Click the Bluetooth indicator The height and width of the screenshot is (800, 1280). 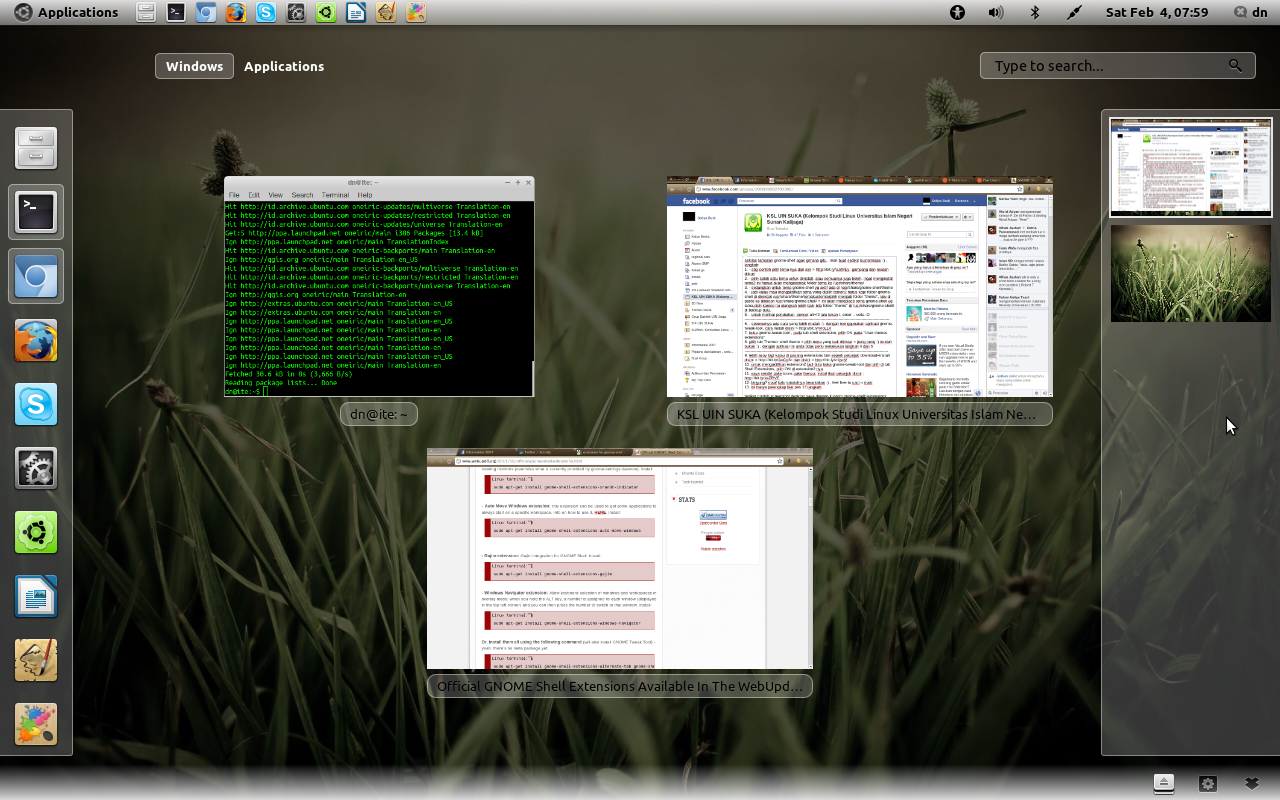click(x=1035, y=13)
